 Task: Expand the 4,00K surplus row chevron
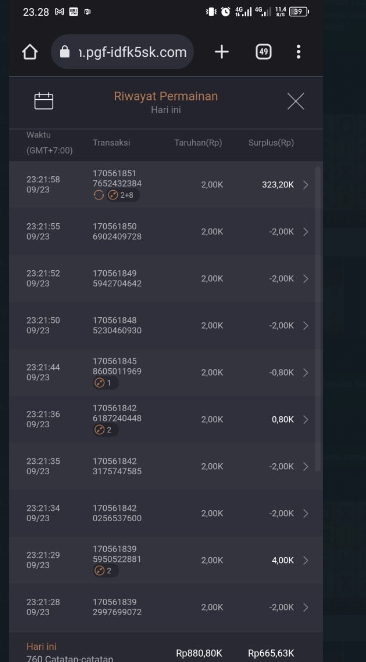tap(306, 560)
